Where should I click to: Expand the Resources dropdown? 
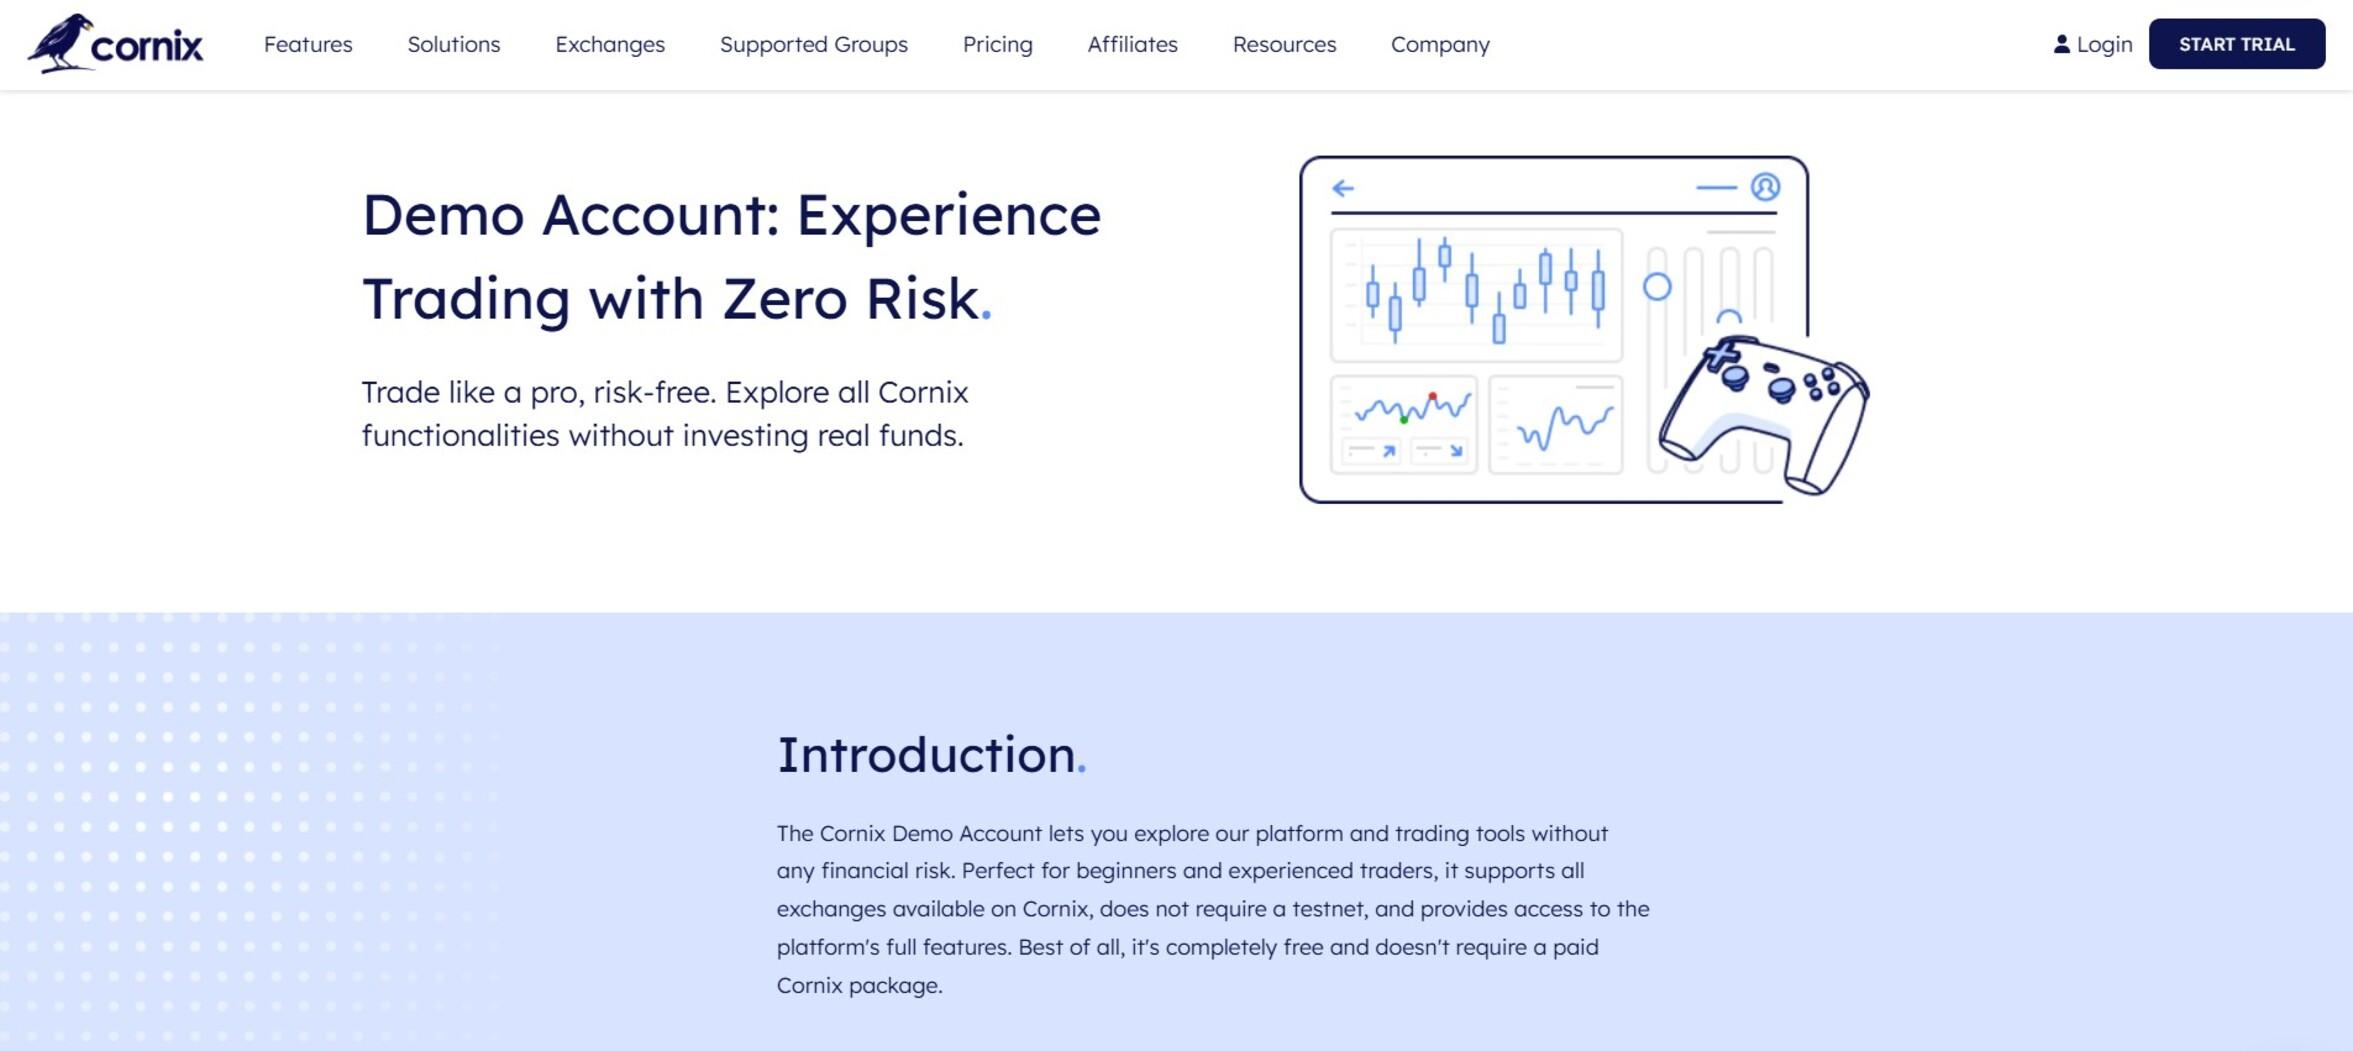1284,44
